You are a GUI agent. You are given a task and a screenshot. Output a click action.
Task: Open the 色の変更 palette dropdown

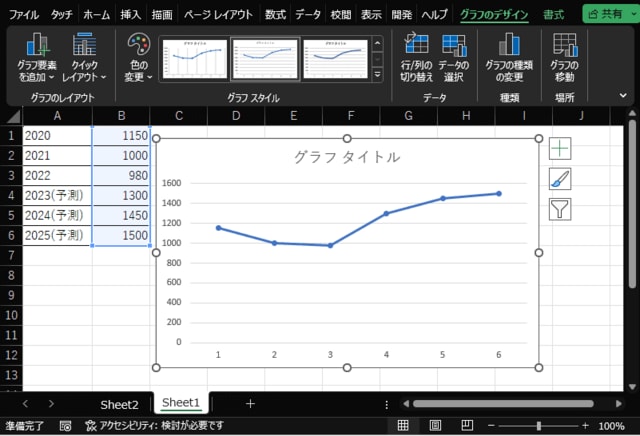point(137,58)
